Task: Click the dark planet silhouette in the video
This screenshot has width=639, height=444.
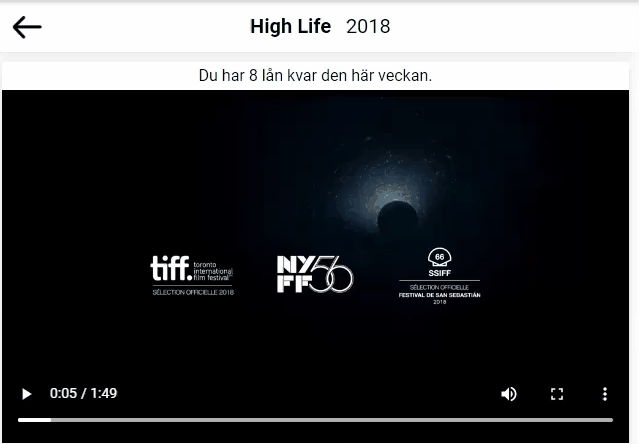Action: (397, 218)
